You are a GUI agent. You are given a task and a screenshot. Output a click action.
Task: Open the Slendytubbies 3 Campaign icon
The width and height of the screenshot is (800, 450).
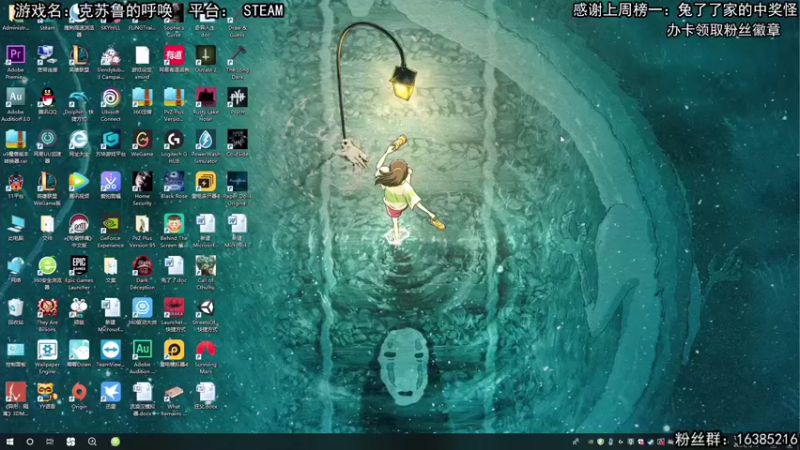pyautogui.click(x=110, y=55)
